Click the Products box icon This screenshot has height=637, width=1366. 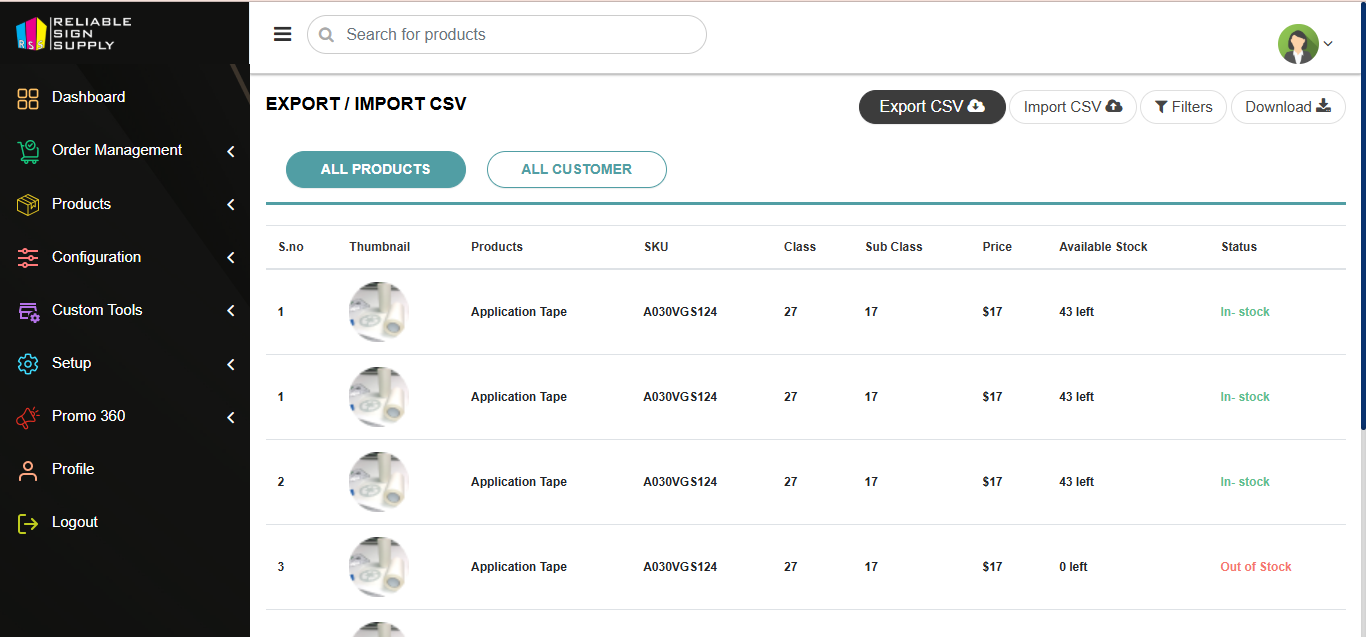[x=28, y=204]
